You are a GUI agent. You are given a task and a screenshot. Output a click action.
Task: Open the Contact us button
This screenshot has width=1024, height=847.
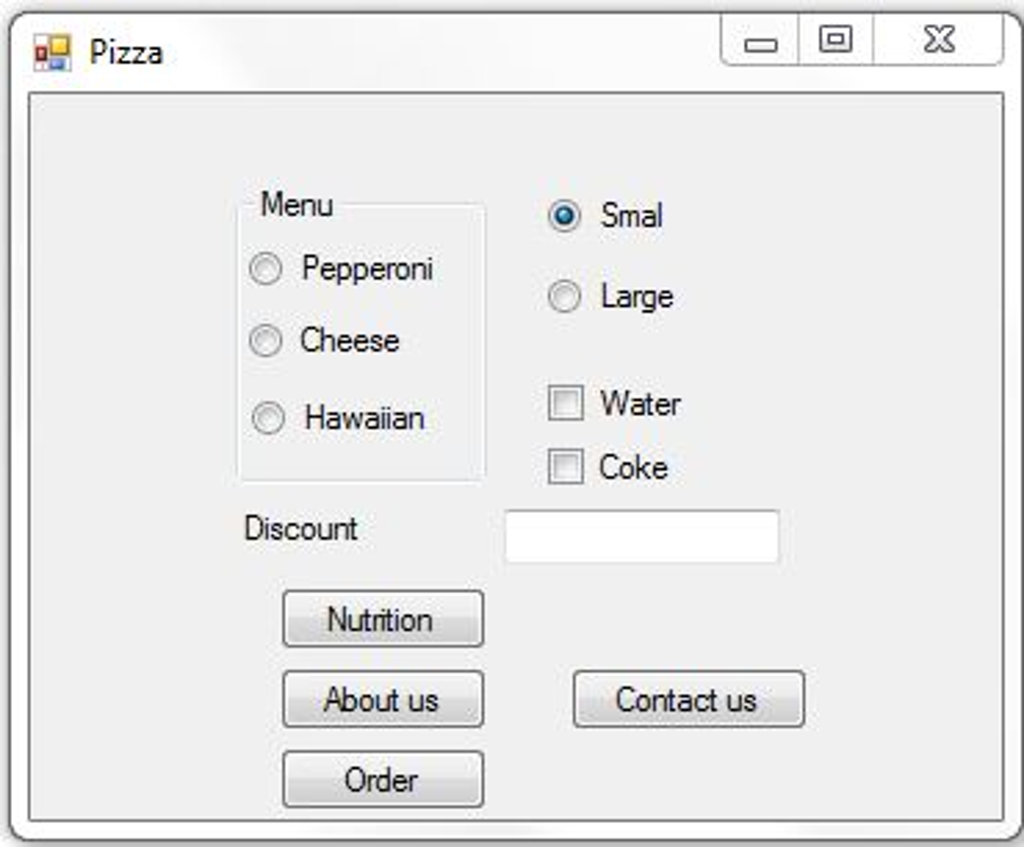689,699
